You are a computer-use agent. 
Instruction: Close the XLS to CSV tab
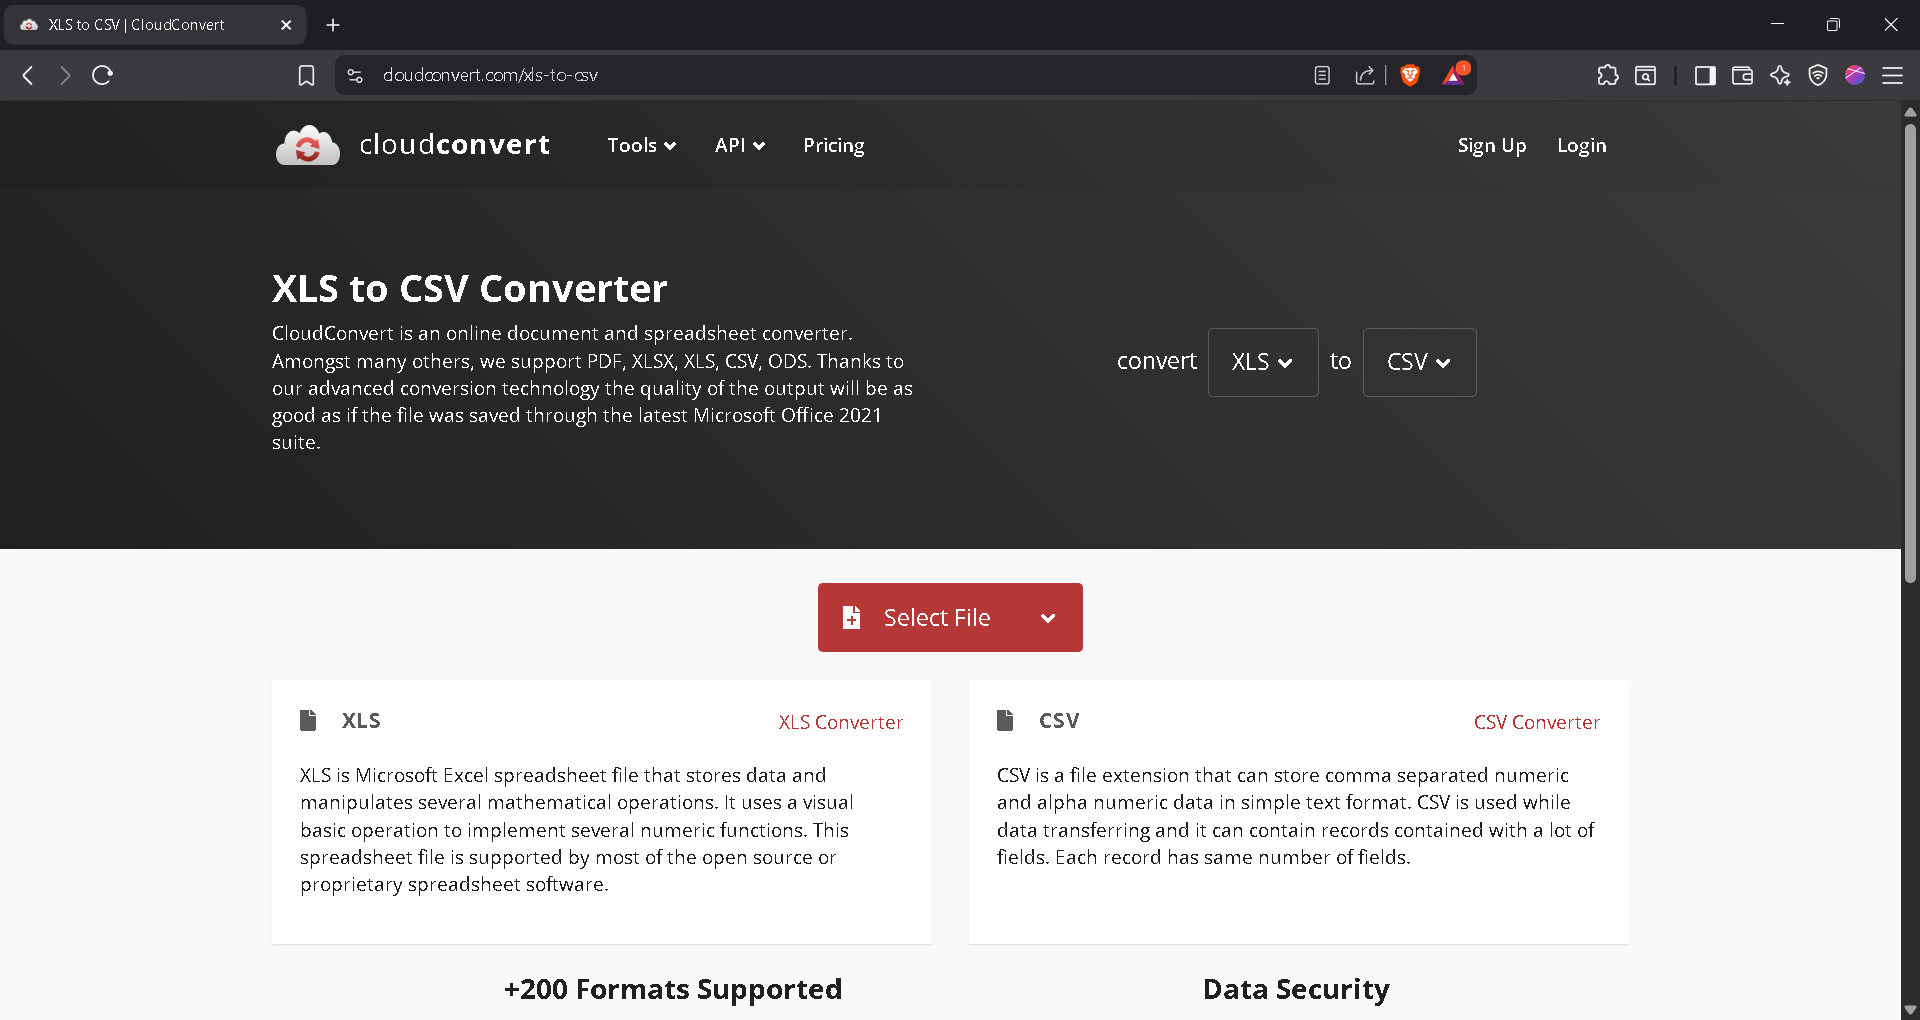coord(286,25)
